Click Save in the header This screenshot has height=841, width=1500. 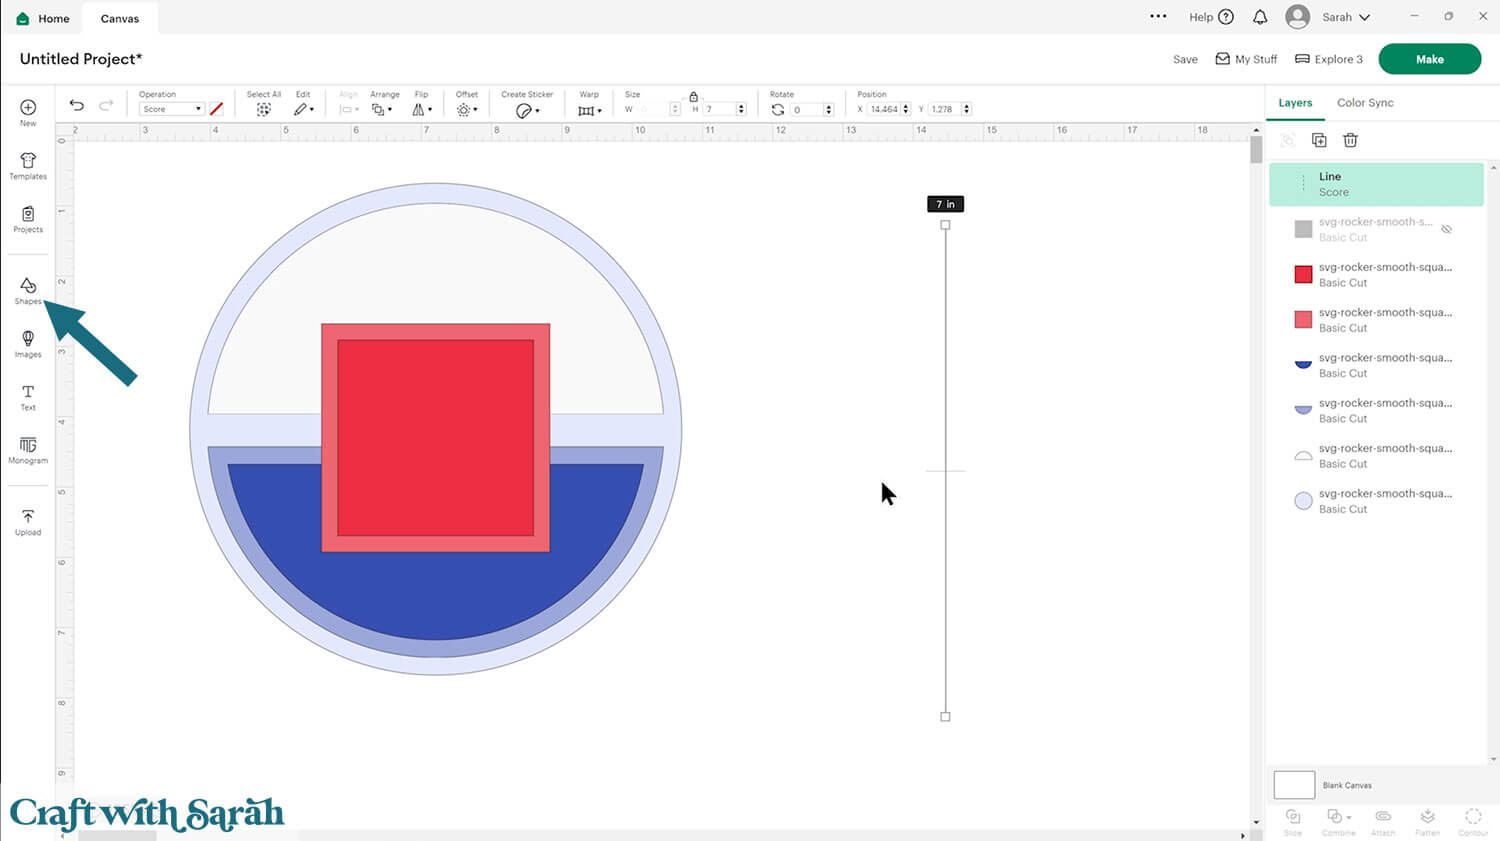pyautogui.click(x=1185, y=59)
